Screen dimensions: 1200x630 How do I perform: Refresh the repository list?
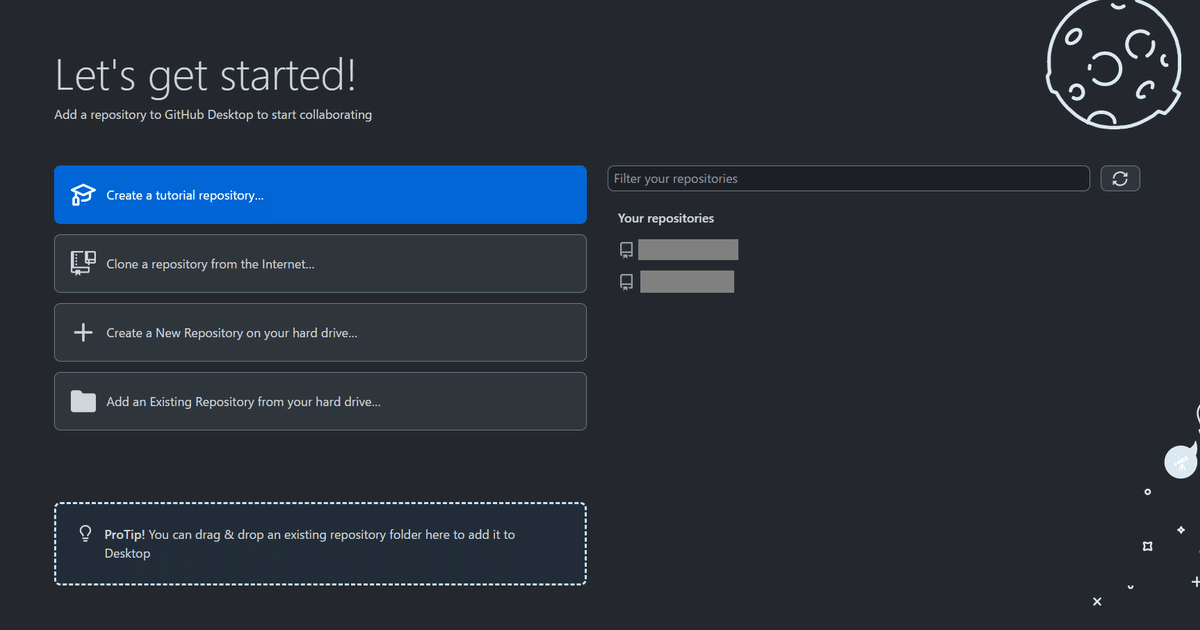coord(1120,179)
